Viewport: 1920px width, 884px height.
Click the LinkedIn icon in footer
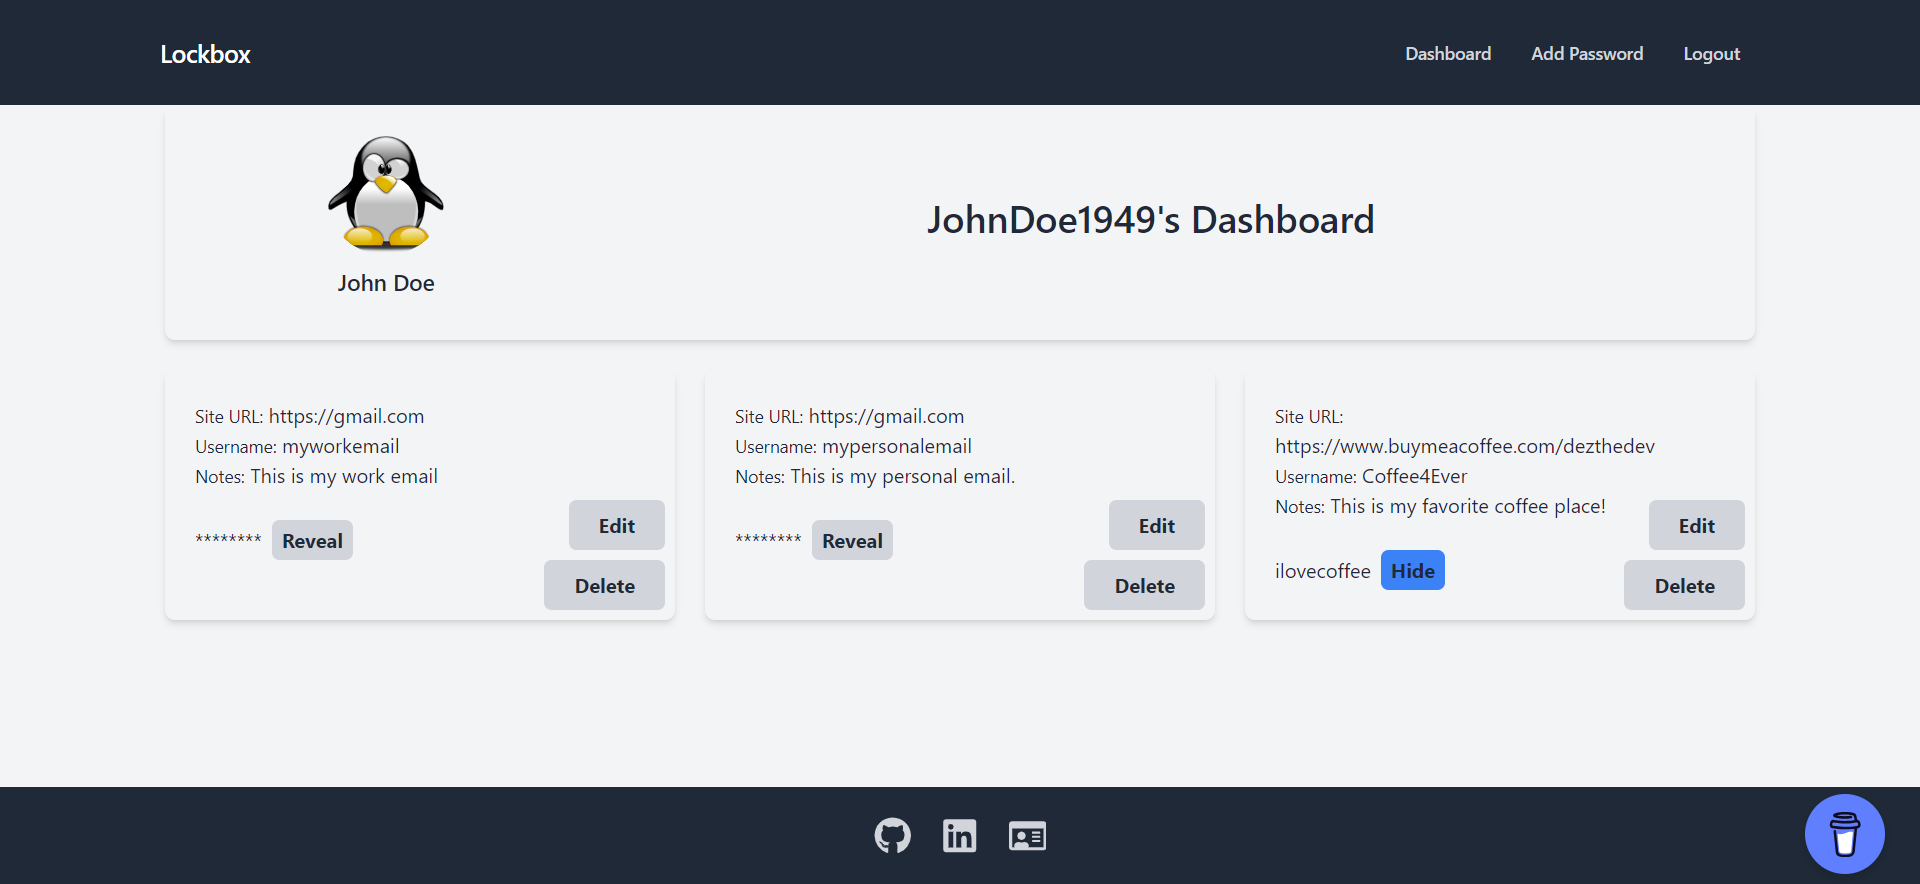[x=959, y=835]
